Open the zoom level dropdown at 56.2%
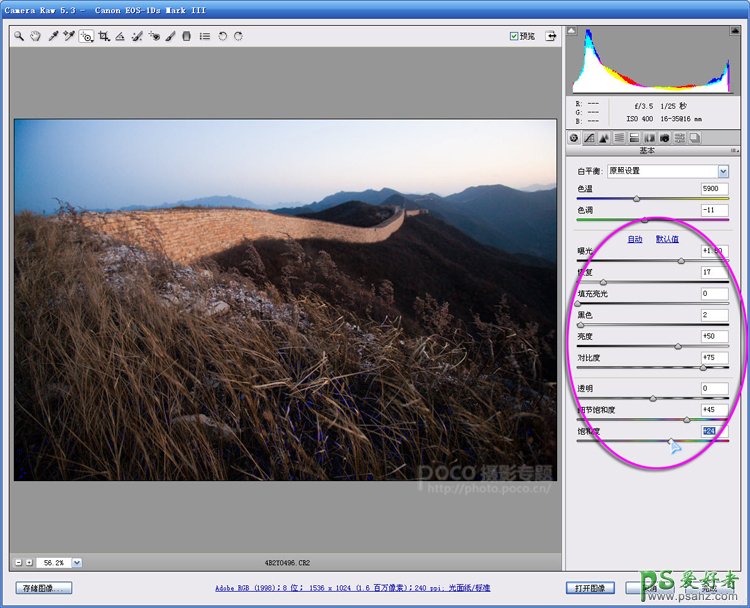The height and width of the screenshot is (608, 750). (x=77, y=563)
